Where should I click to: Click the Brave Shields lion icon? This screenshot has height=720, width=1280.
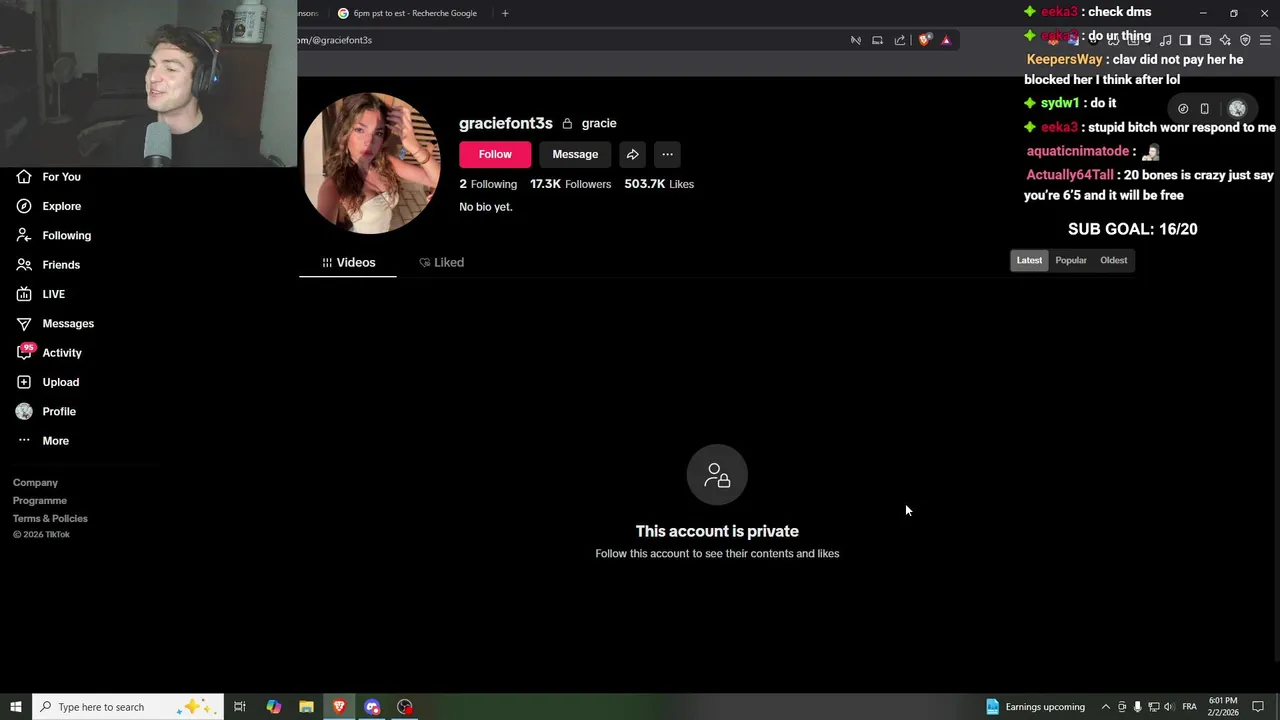click(x=924, y=40)
